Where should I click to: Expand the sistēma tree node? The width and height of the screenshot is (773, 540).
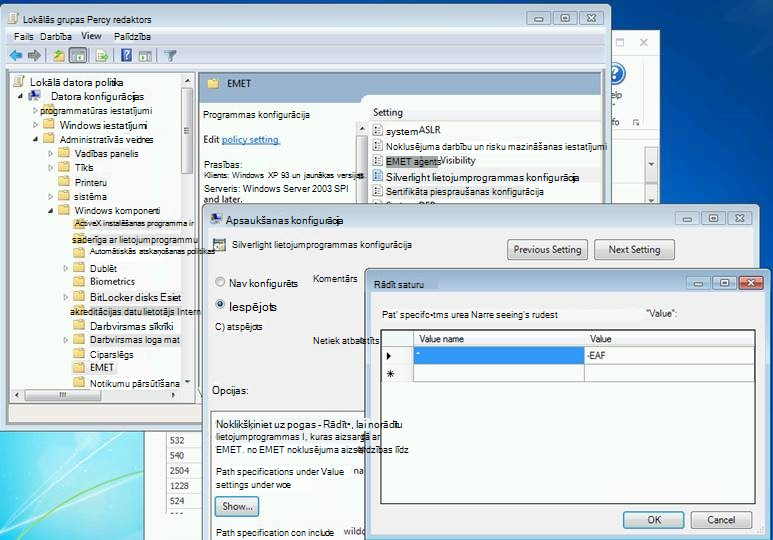pyautogui.click(x=50, y=196)
